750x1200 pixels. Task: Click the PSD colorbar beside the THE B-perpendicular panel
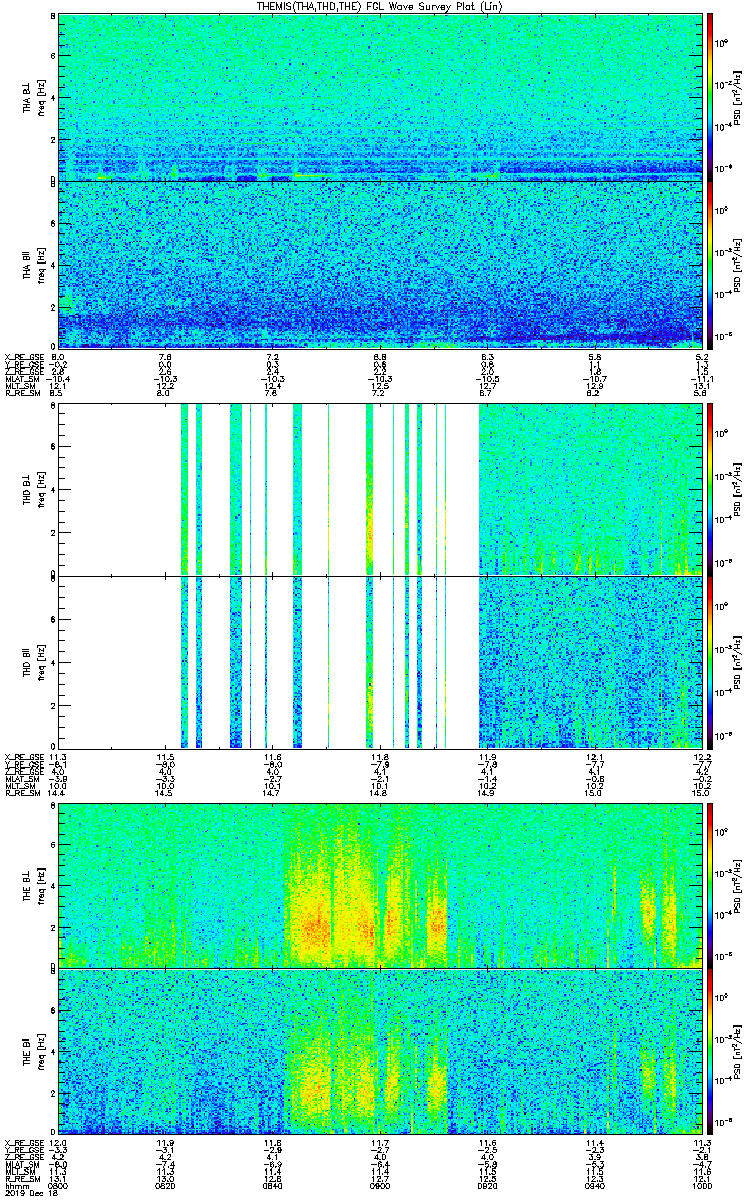711,884
